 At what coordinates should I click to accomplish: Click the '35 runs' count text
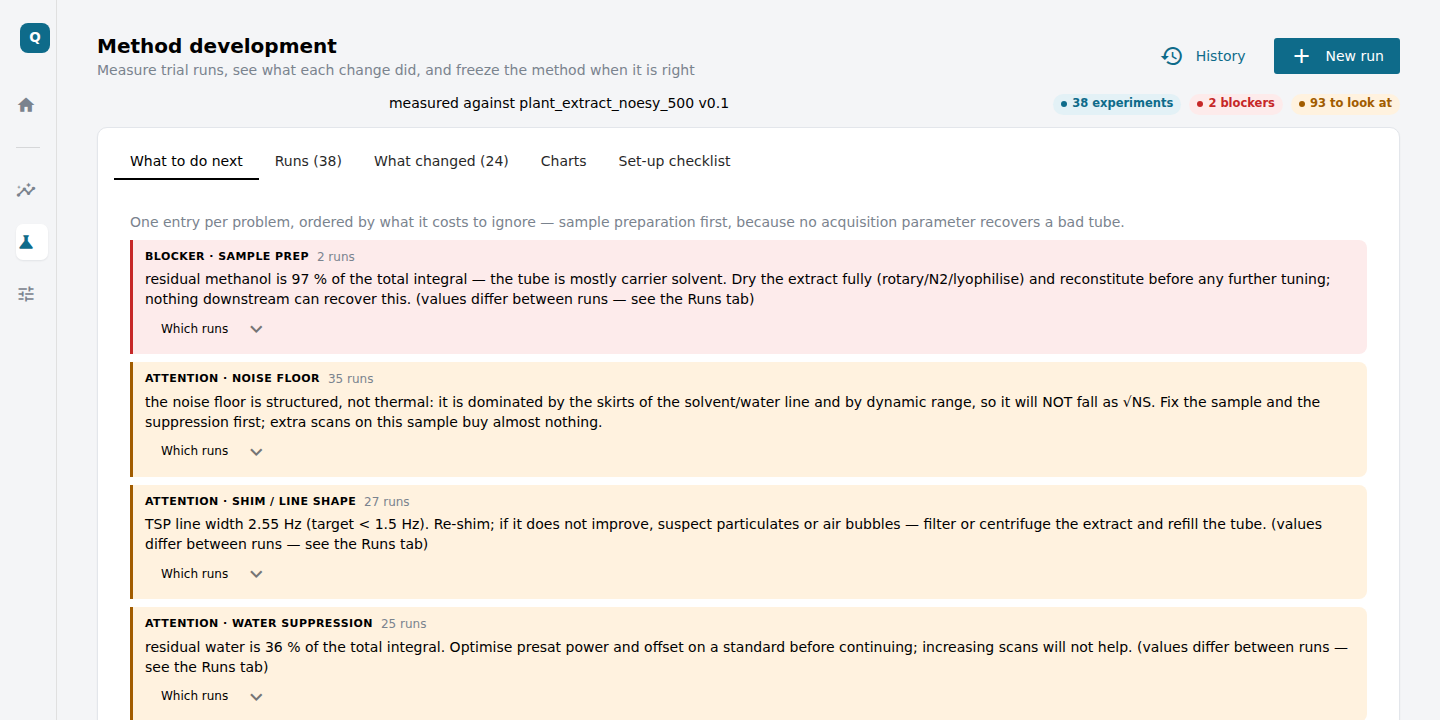click(351, 379)
